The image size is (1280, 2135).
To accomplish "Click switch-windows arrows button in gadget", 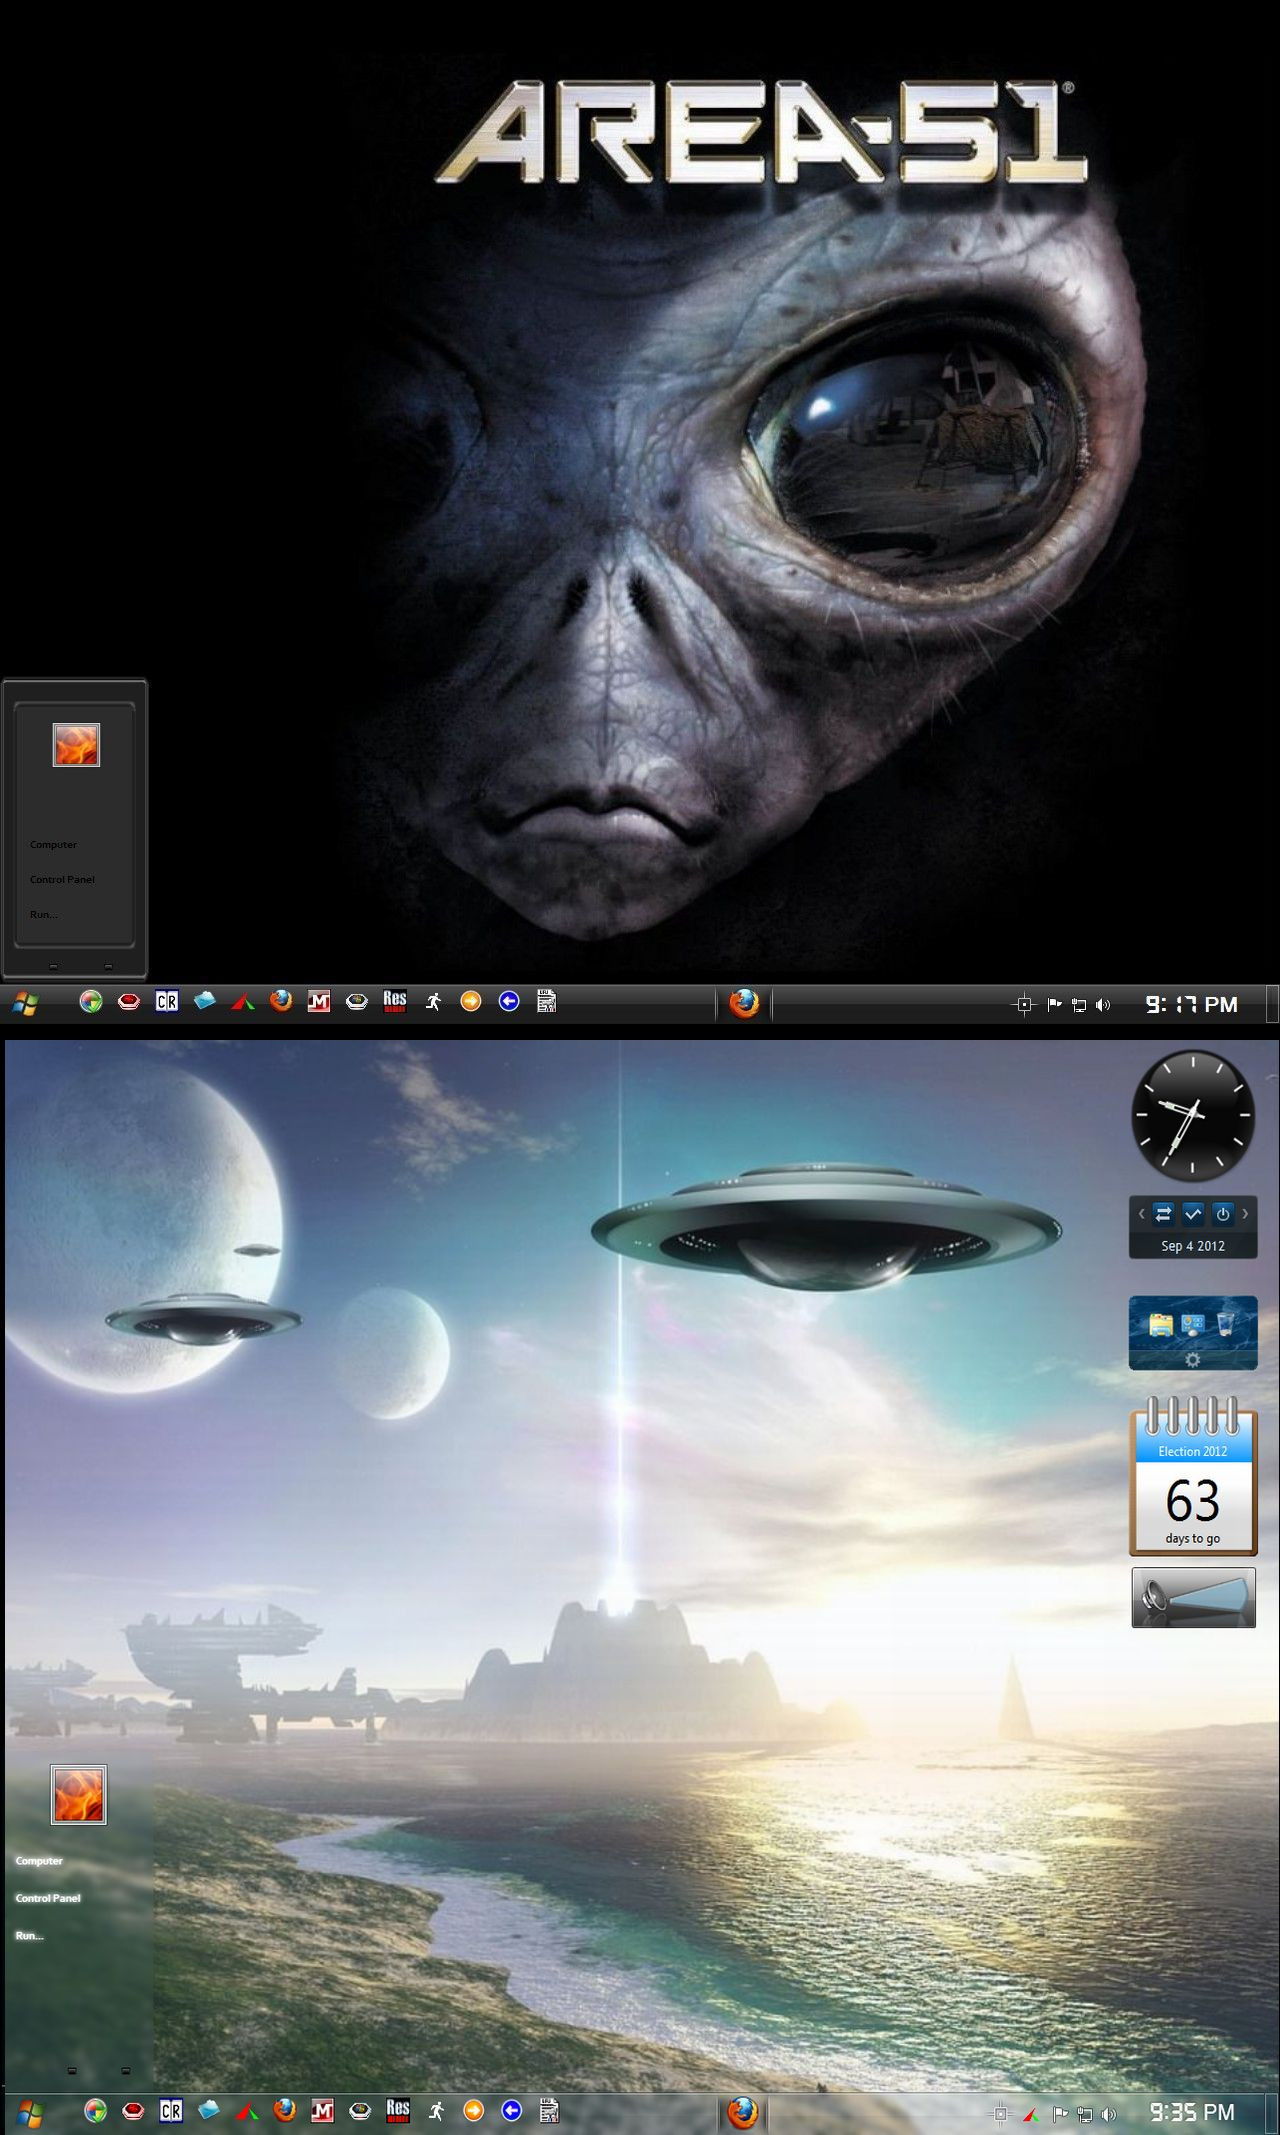I will point(1163,1214).
